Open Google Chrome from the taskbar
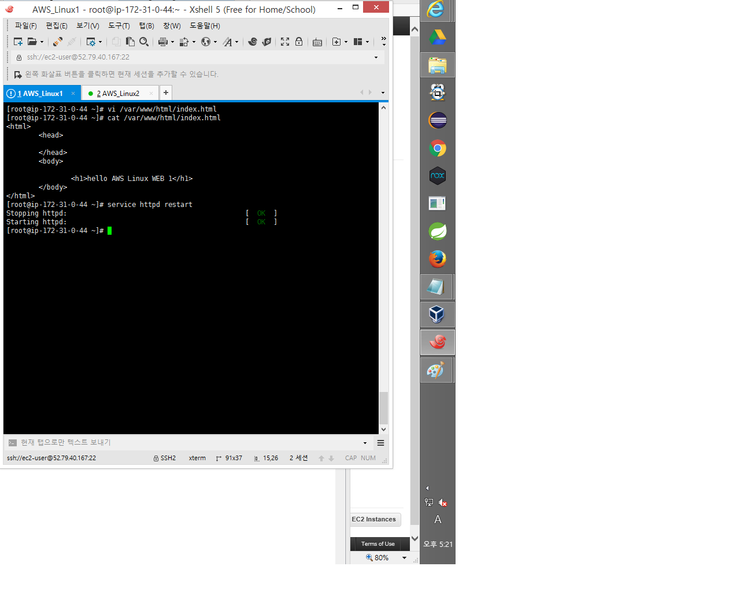 437,149
